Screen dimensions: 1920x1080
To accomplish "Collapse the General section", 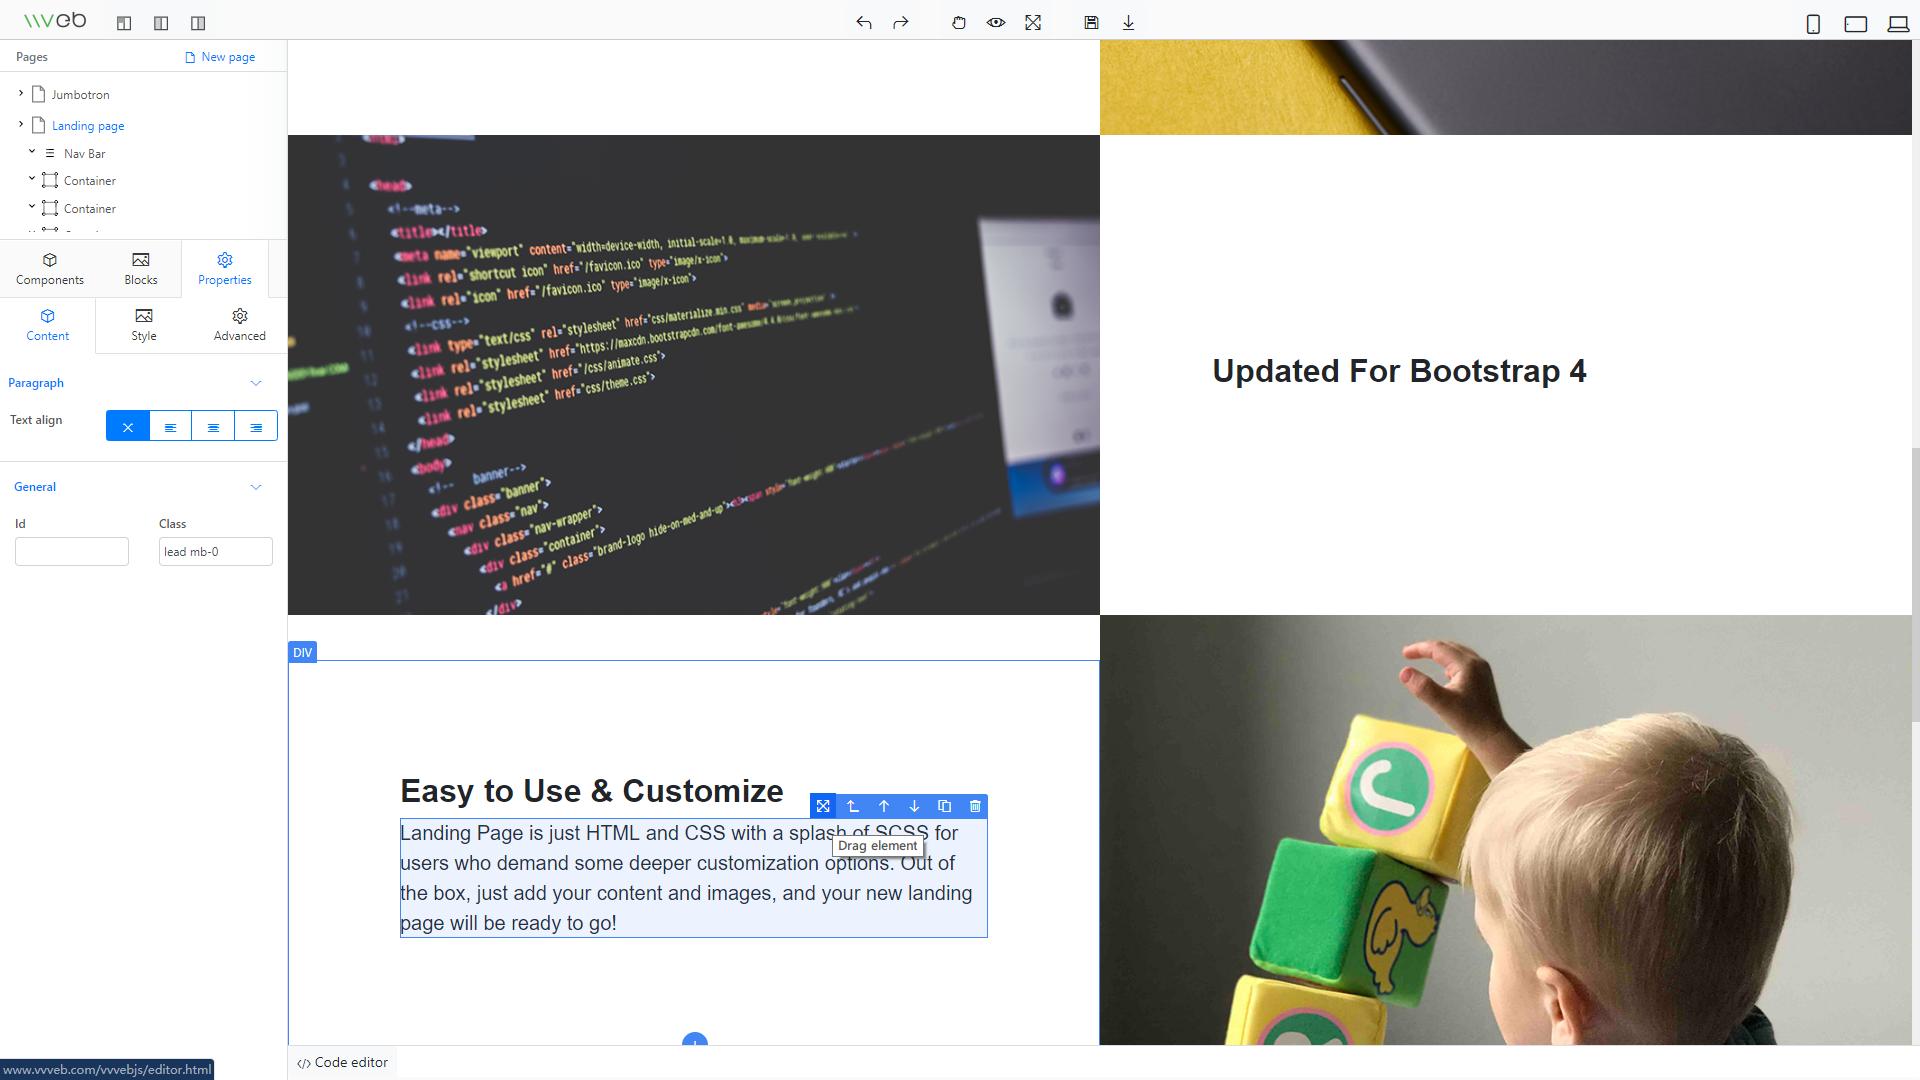I will click(255, 487).
